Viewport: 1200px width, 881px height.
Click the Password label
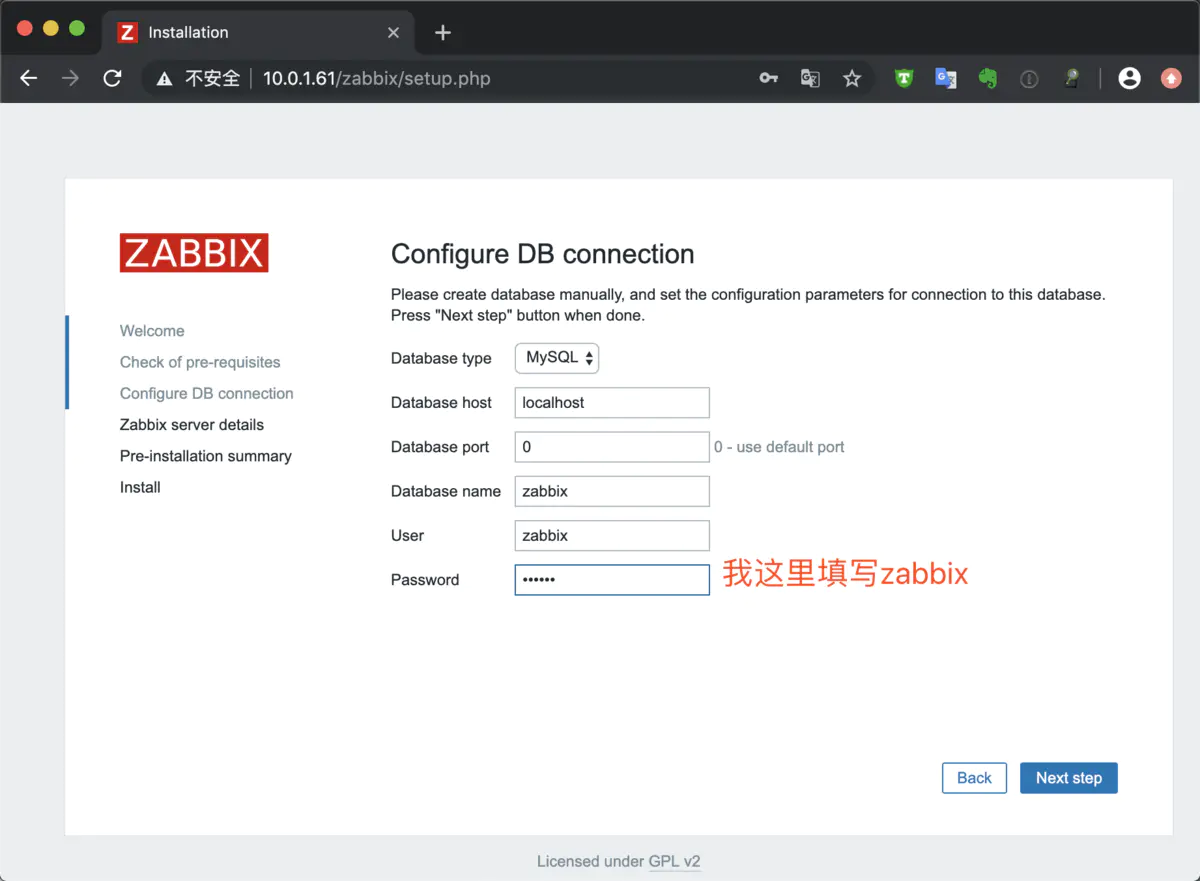pyautogui.click(x=425, y=580)
